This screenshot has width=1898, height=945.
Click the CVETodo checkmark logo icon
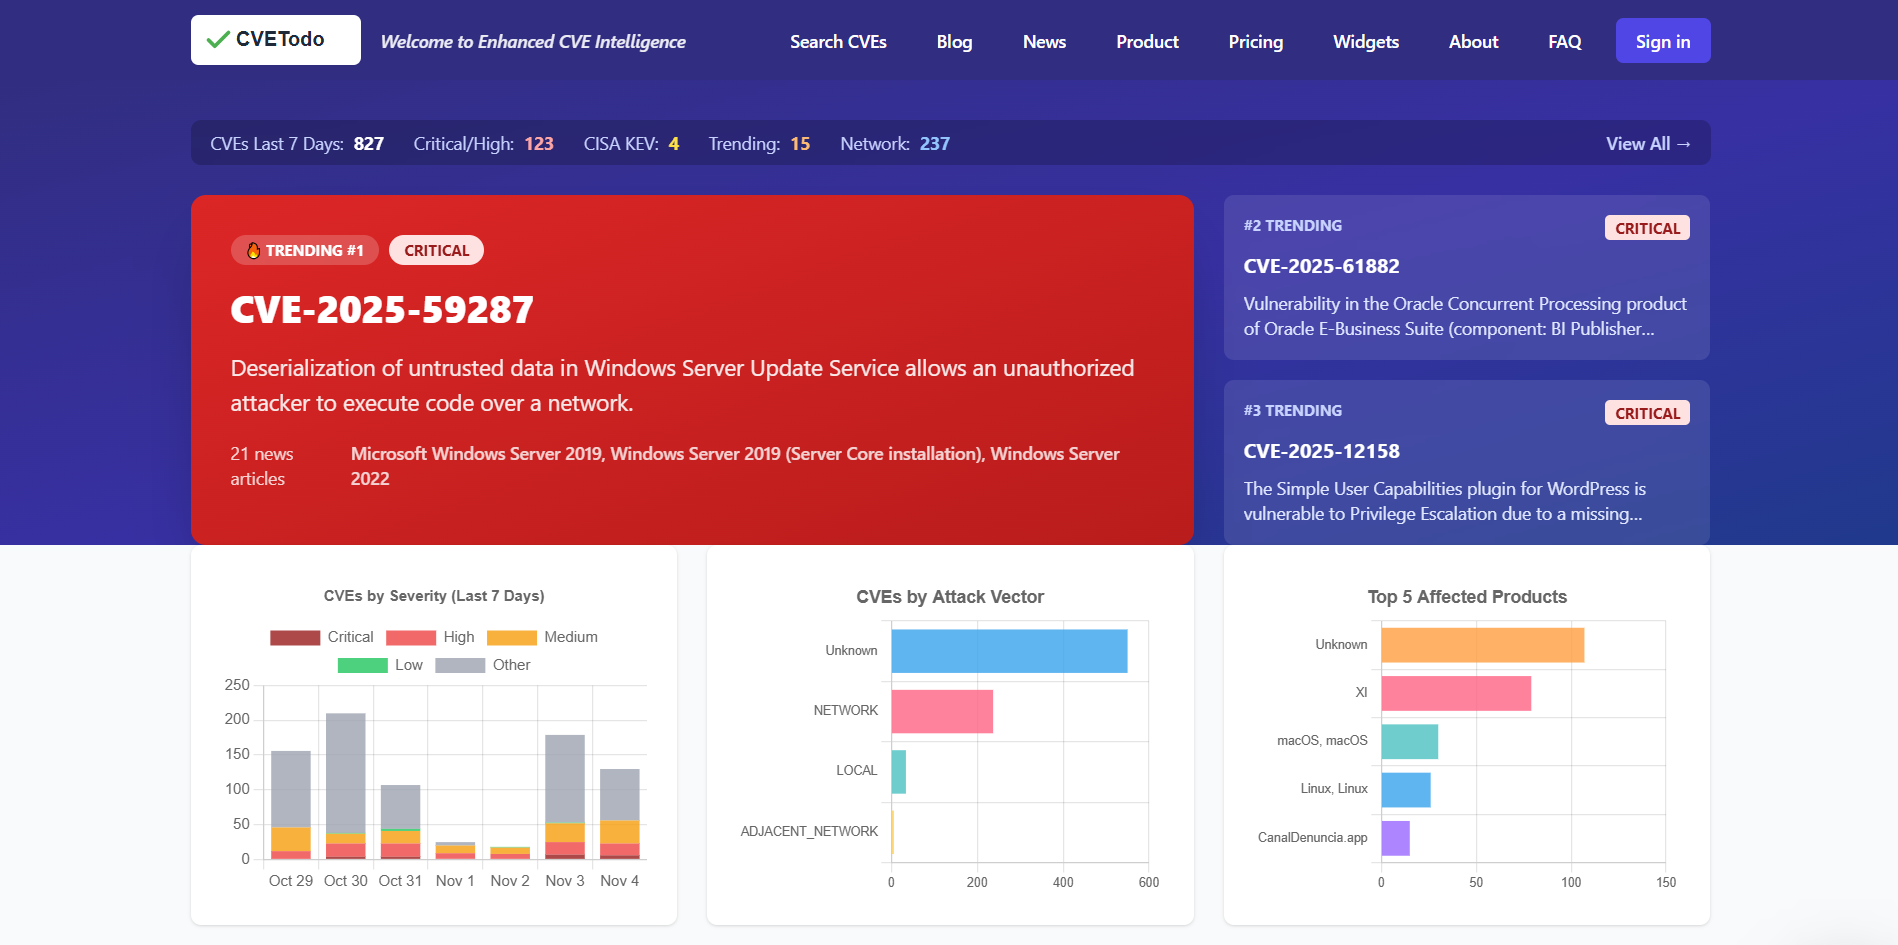point(215,40)
